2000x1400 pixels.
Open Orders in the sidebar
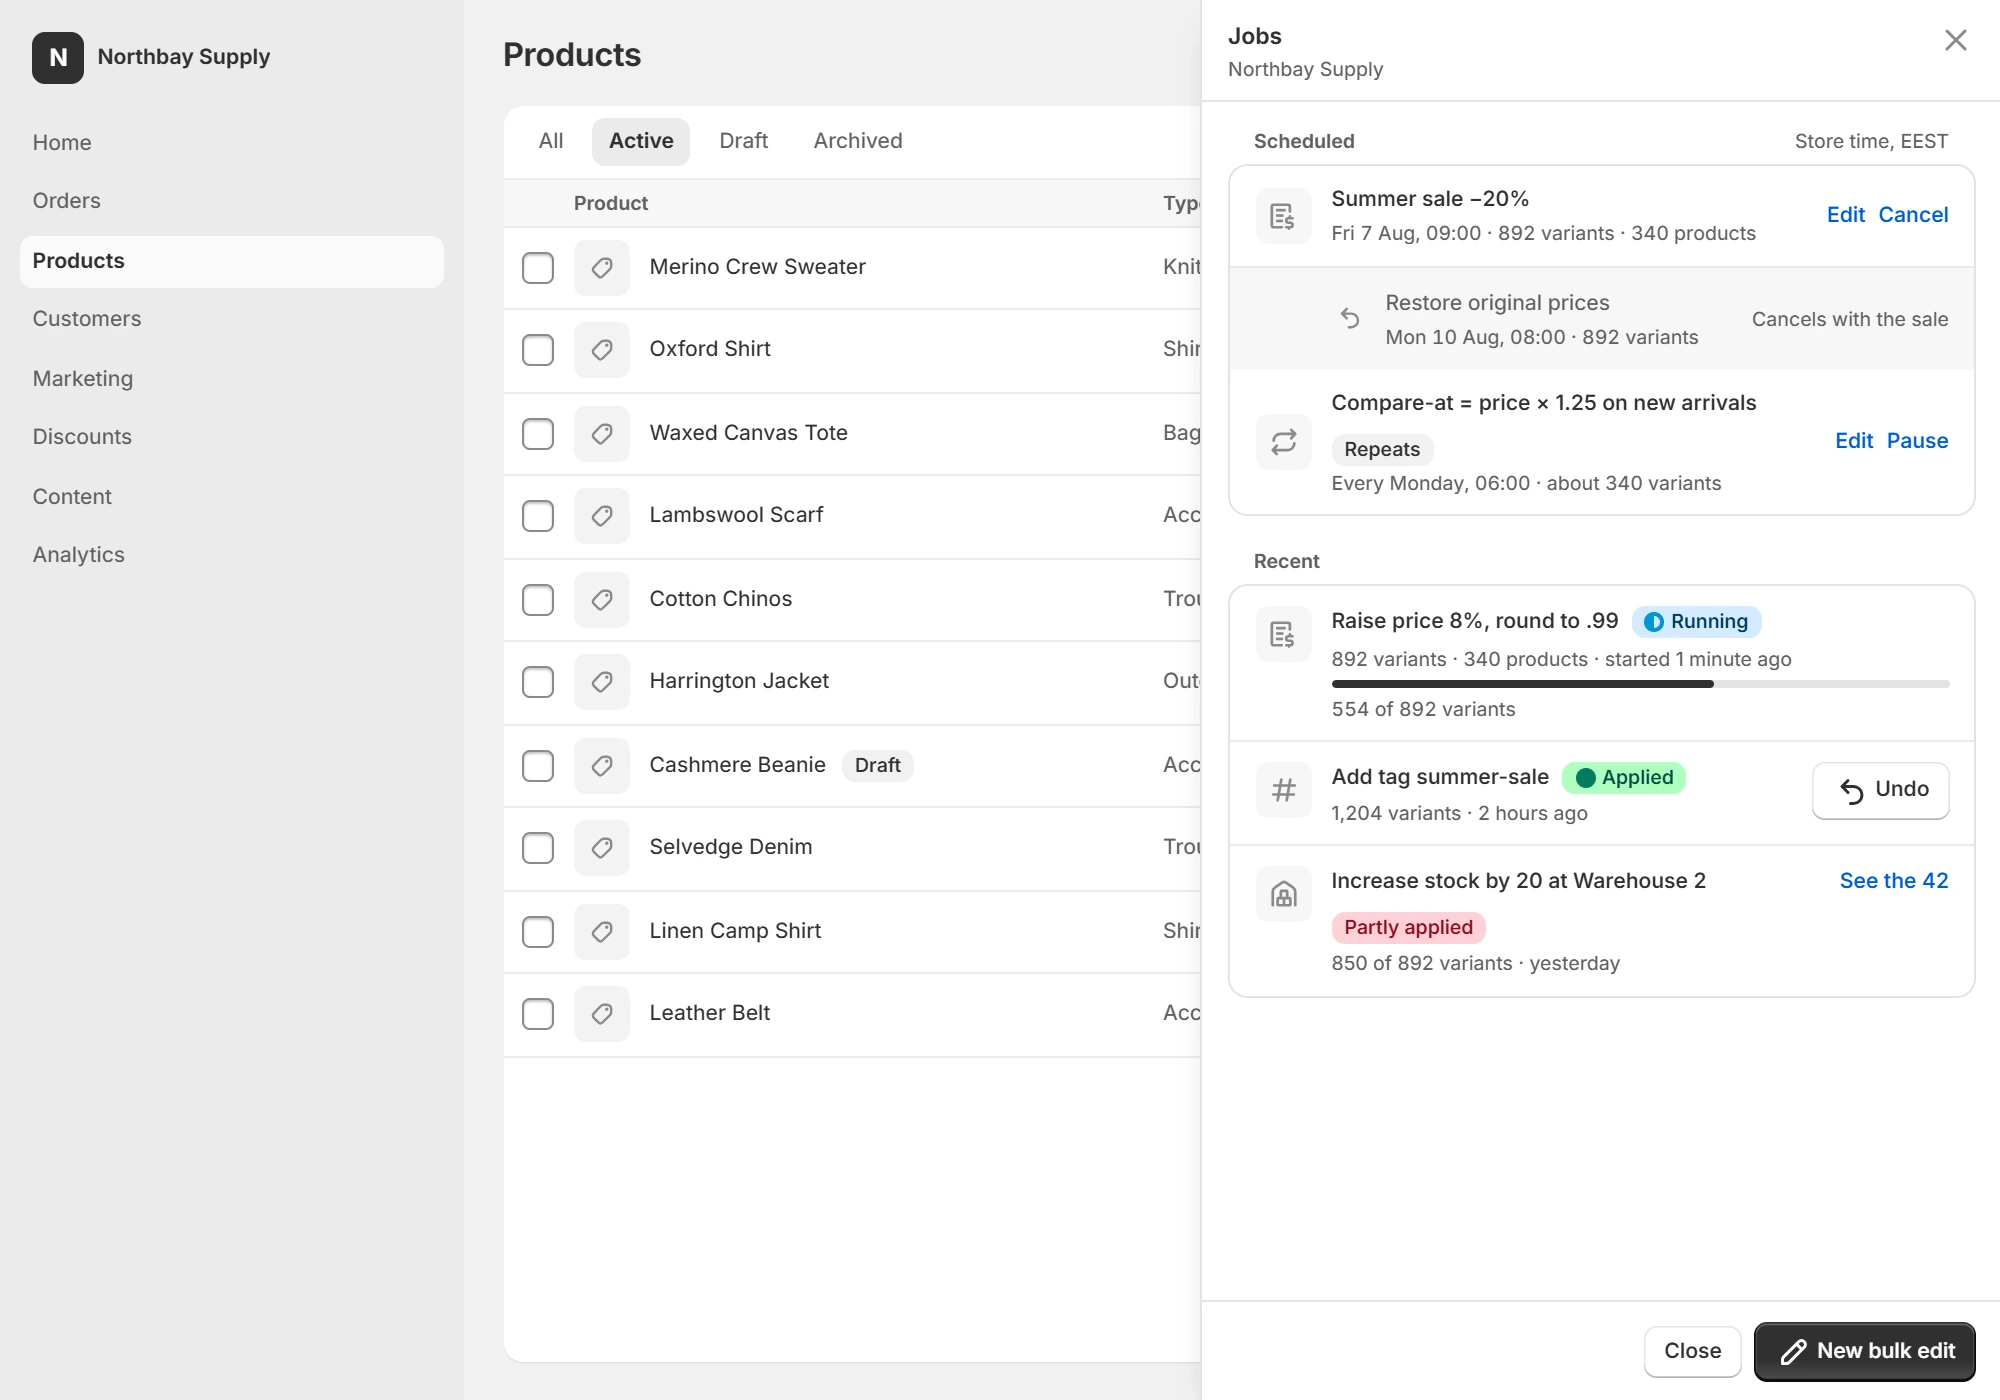pos(232,201)
